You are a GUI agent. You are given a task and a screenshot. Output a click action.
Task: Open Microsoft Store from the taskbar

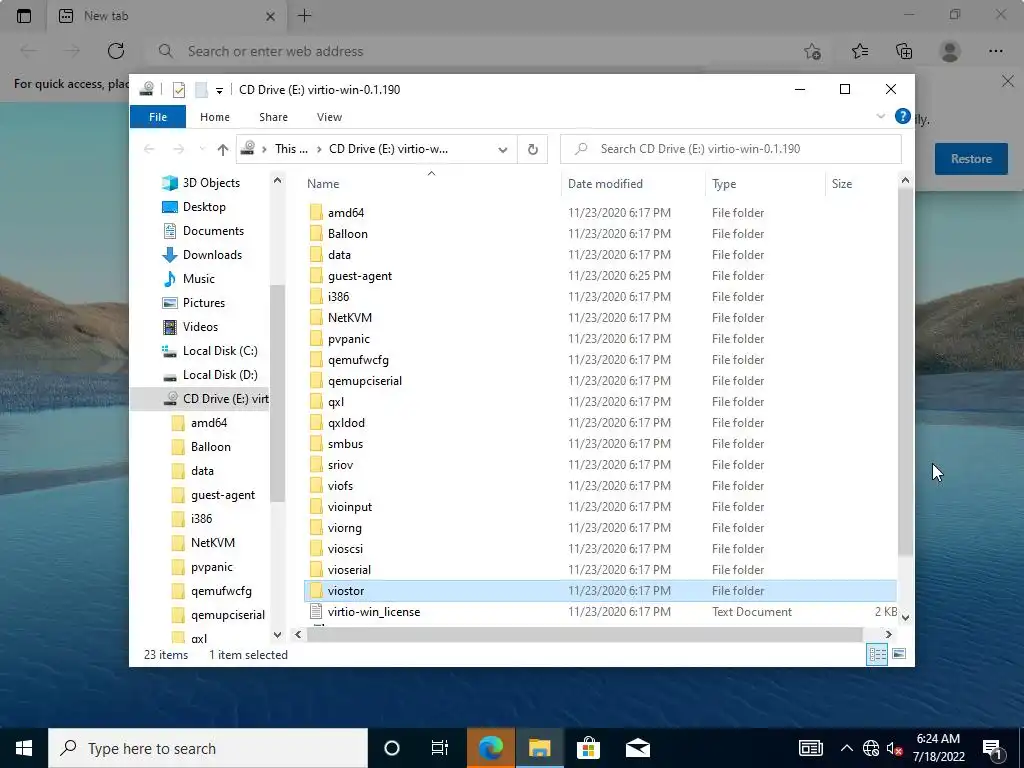[x=588, y=748]
